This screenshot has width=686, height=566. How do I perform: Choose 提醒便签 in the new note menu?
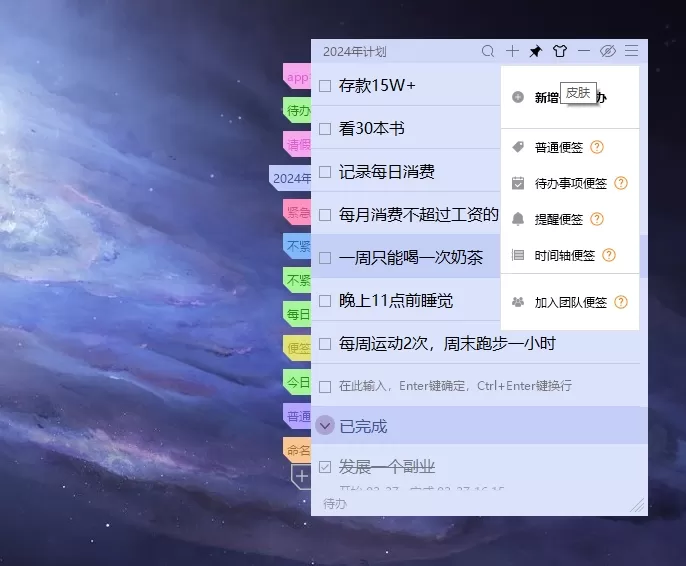tap(558, 219)
